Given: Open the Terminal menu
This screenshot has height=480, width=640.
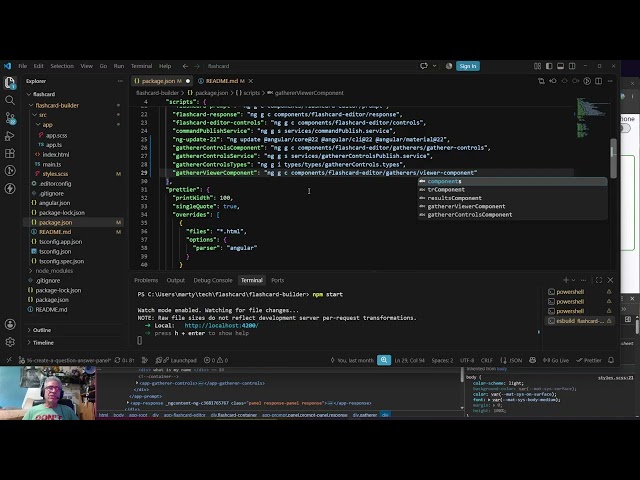Looking at the screenshot, I should point(141,66).
